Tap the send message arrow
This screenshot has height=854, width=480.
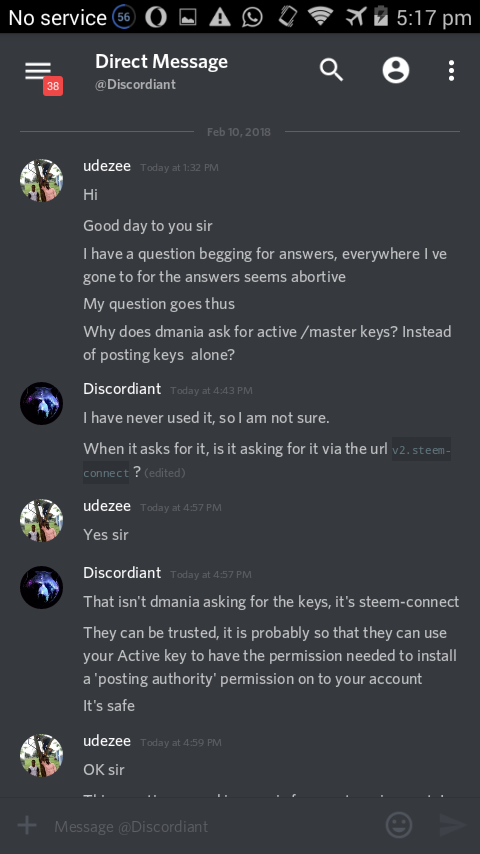(x=453, y=825)
